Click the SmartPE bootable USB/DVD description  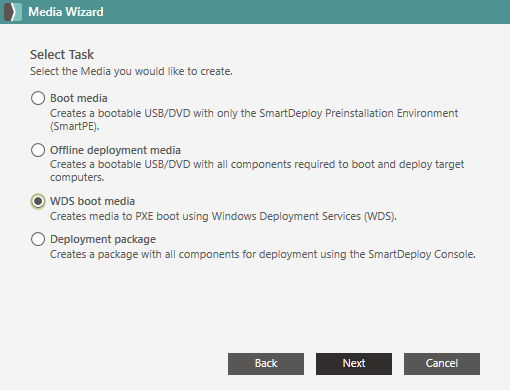tap(254, 120)
